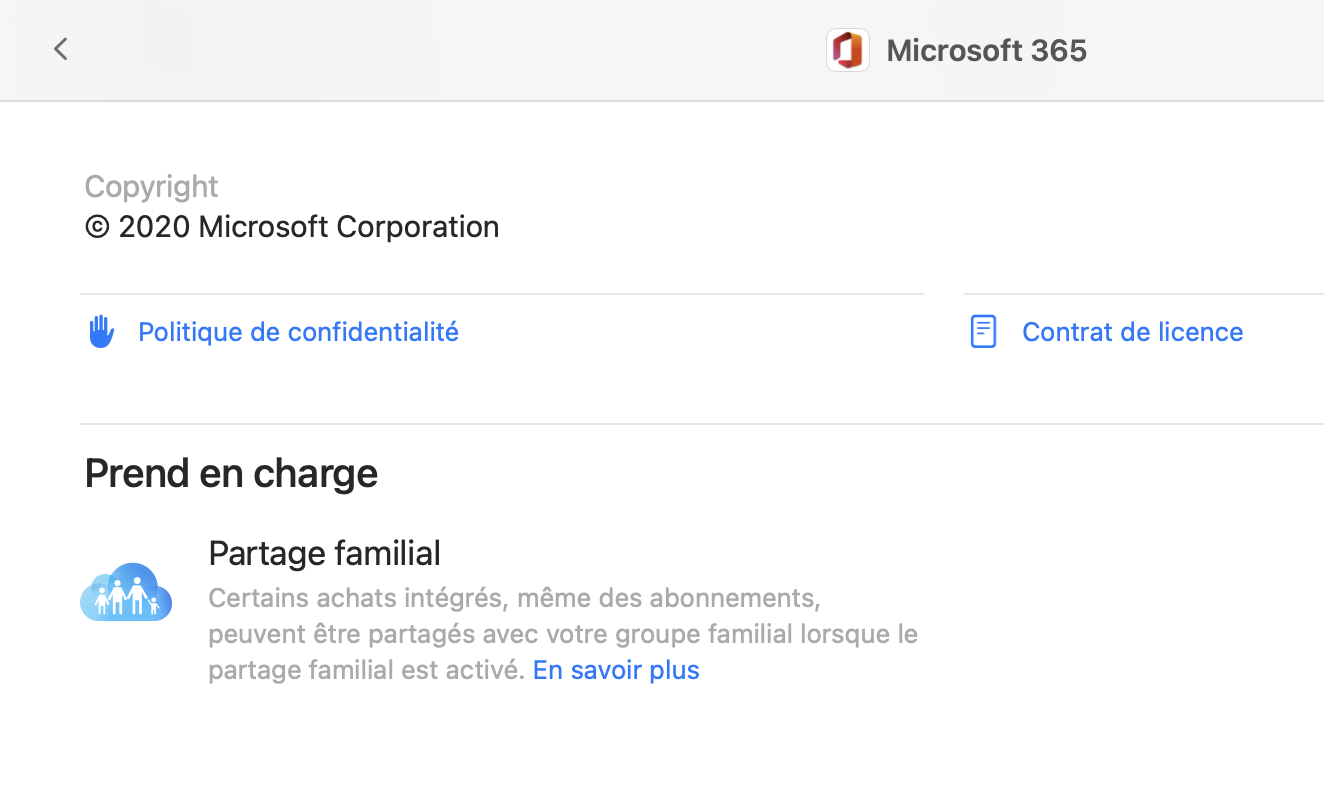Click the line starting 'peuvent être partagés'
This screenshot has height=786, width=1324.
pyautogui.click(x=562, y=634)
